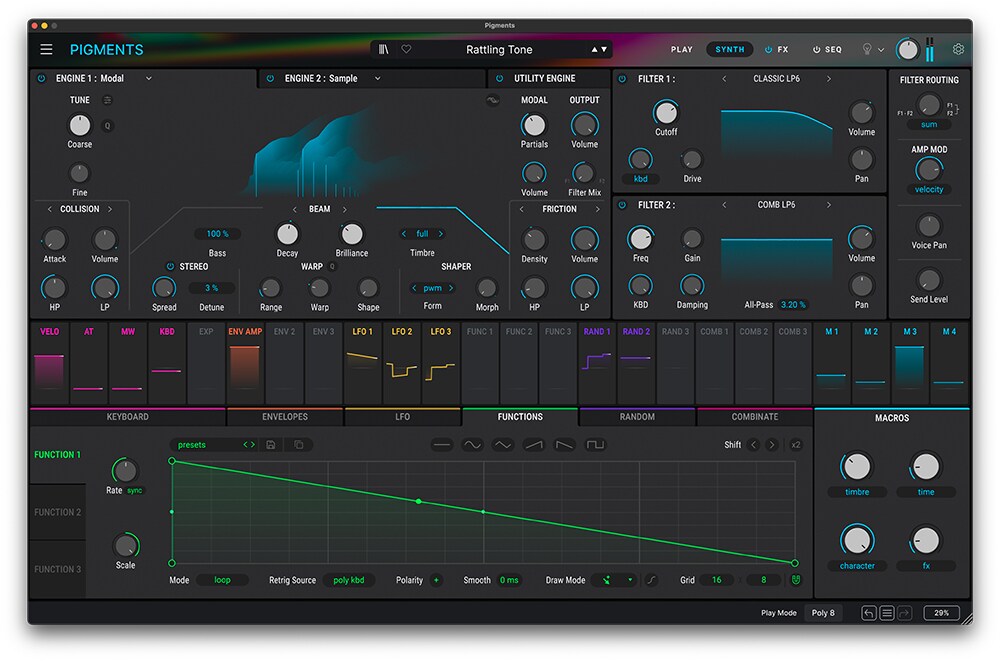Open the preset library browser icon
Image resolution: width=1000 pixels, height=661 pixels.
click(x=383, y=49)
